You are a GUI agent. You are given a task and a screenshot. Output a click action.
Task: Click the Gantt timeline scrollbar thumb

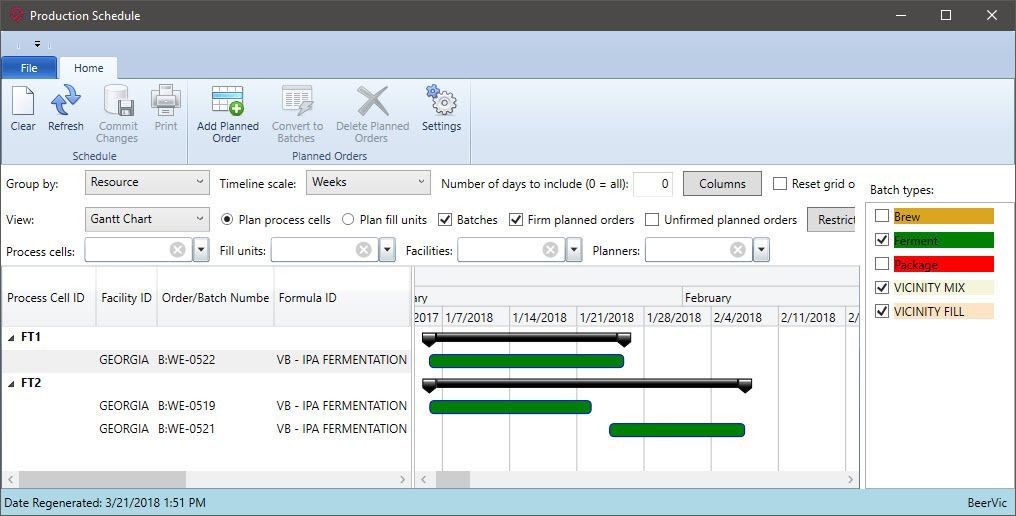pos(453,480)
